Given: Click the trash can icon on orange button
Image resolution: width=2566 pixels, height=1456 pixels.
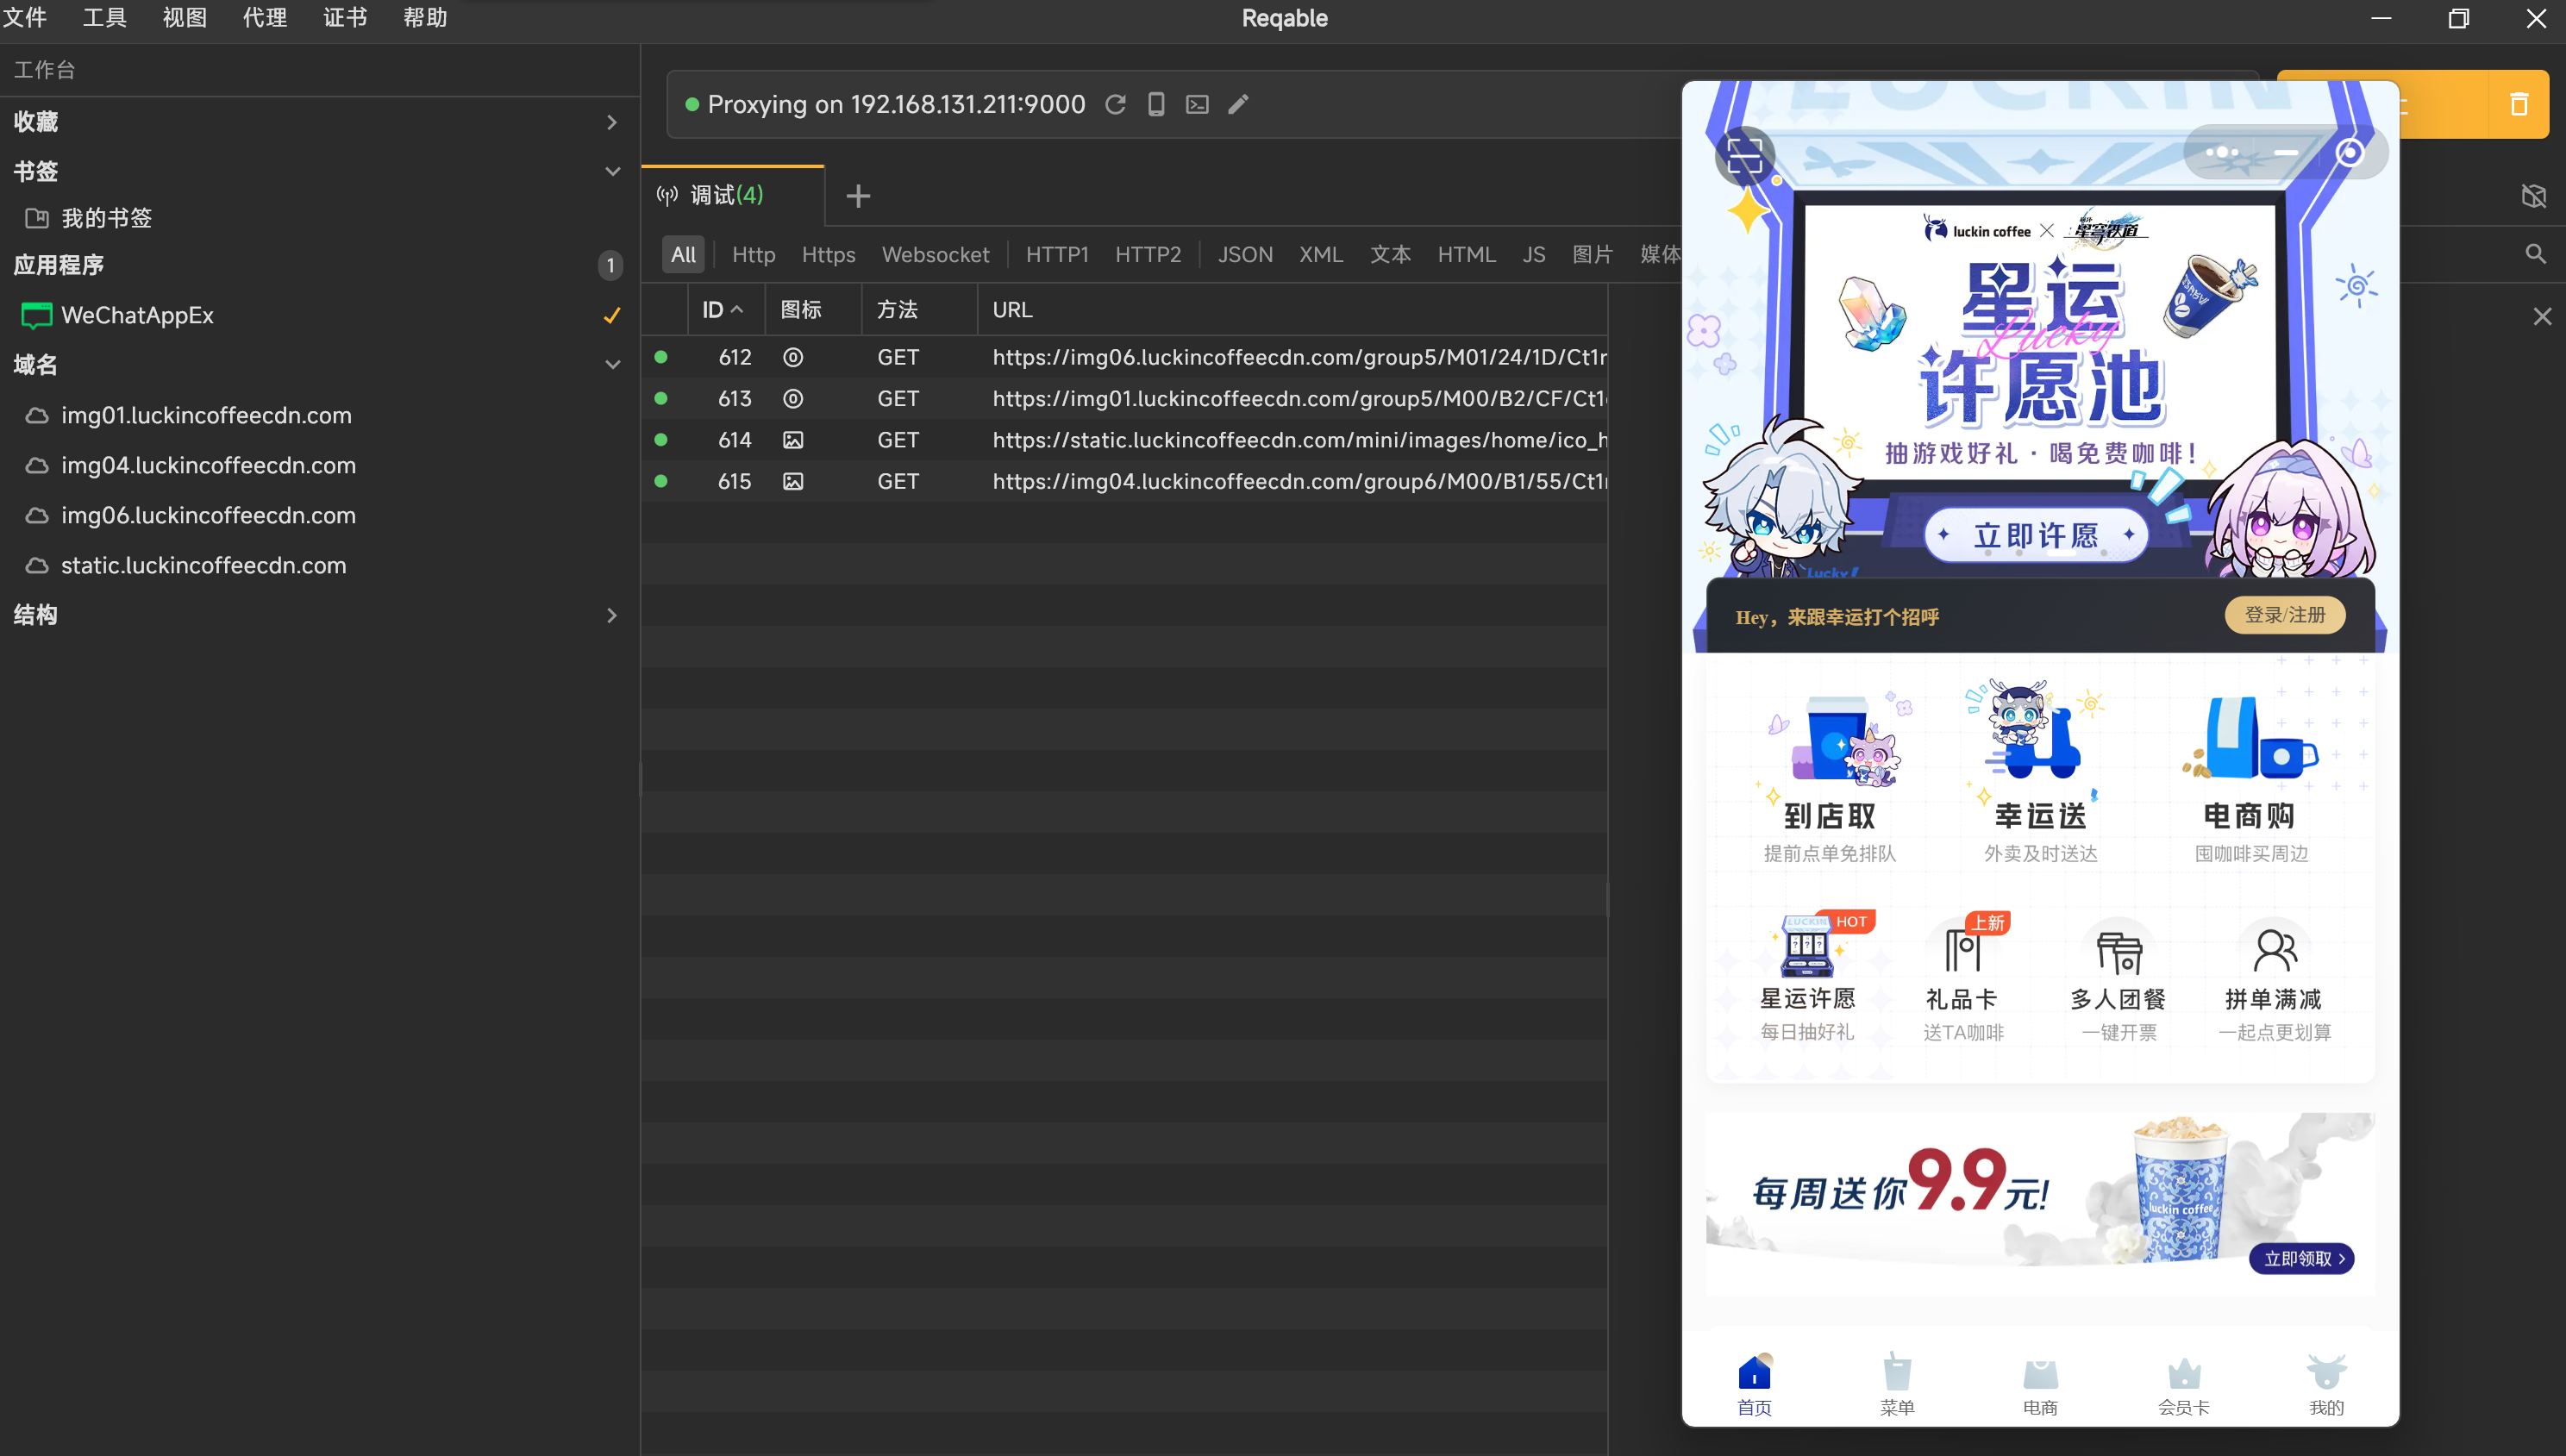Looking at the screenshot, I should (2519, 104).
